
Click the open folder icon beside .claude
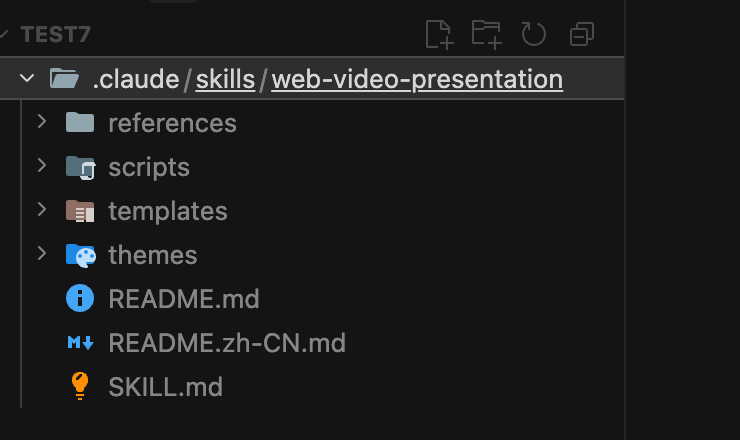coord(64,78)
